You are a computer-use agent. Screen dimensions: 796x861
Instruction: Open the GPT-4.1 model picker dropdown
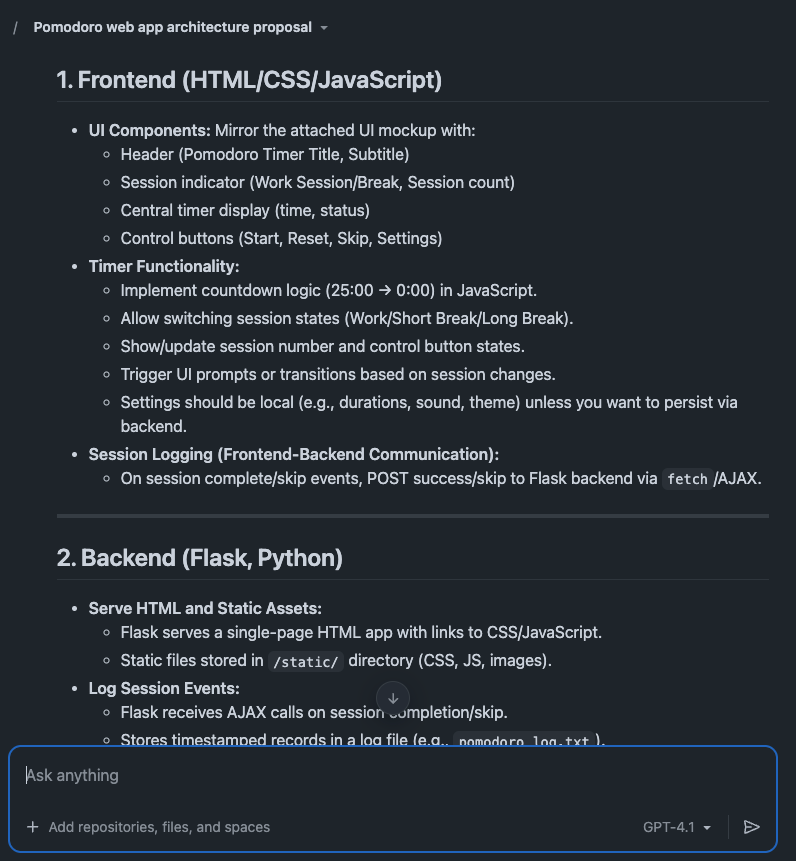678,827
